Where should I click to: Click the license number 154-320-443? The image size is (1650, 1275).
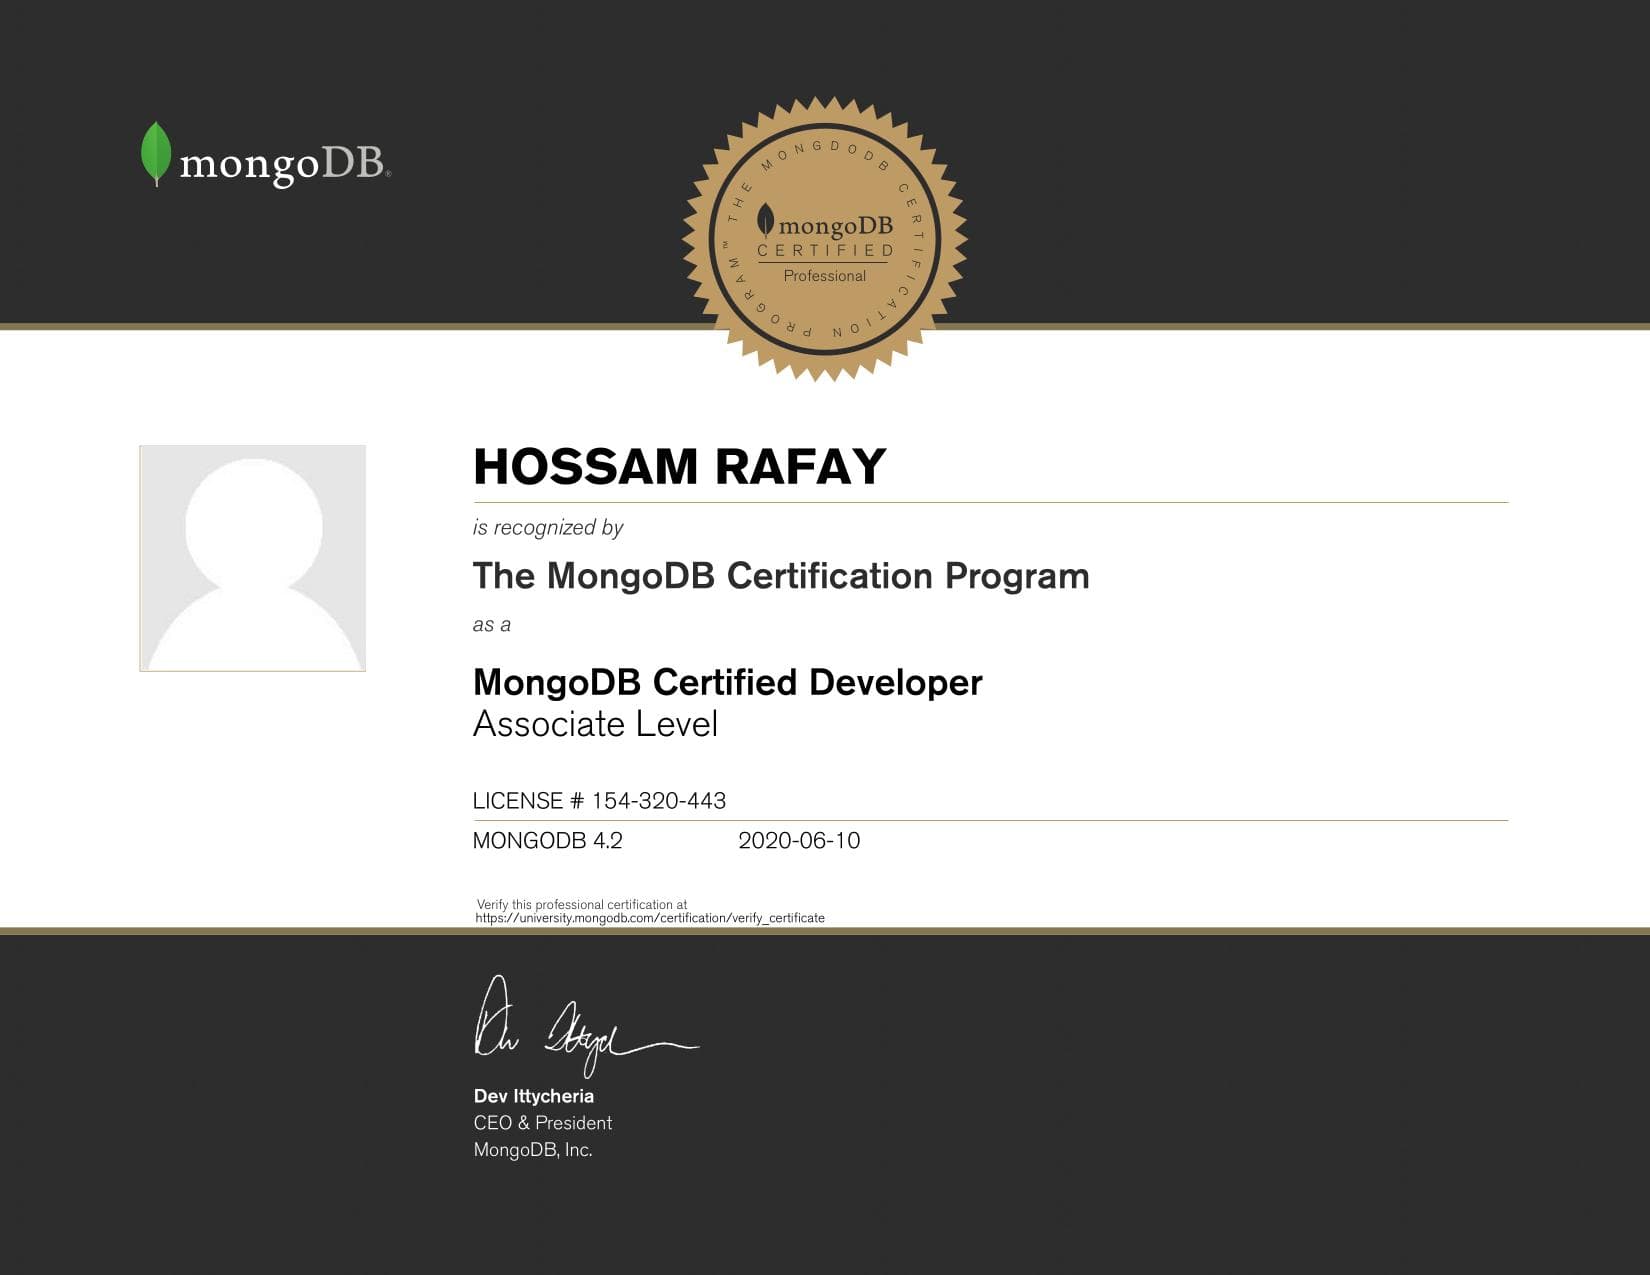pos(601,800)
